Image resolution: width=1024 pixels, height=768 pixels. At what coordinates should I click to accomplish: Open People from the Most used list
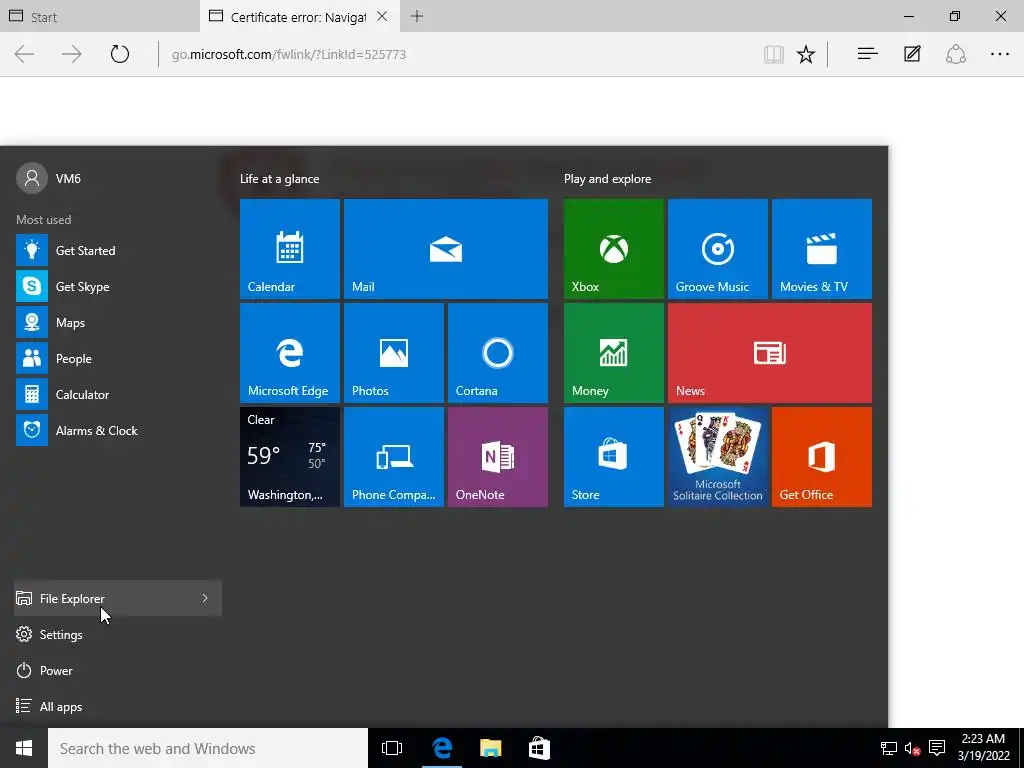coord(118,359)
